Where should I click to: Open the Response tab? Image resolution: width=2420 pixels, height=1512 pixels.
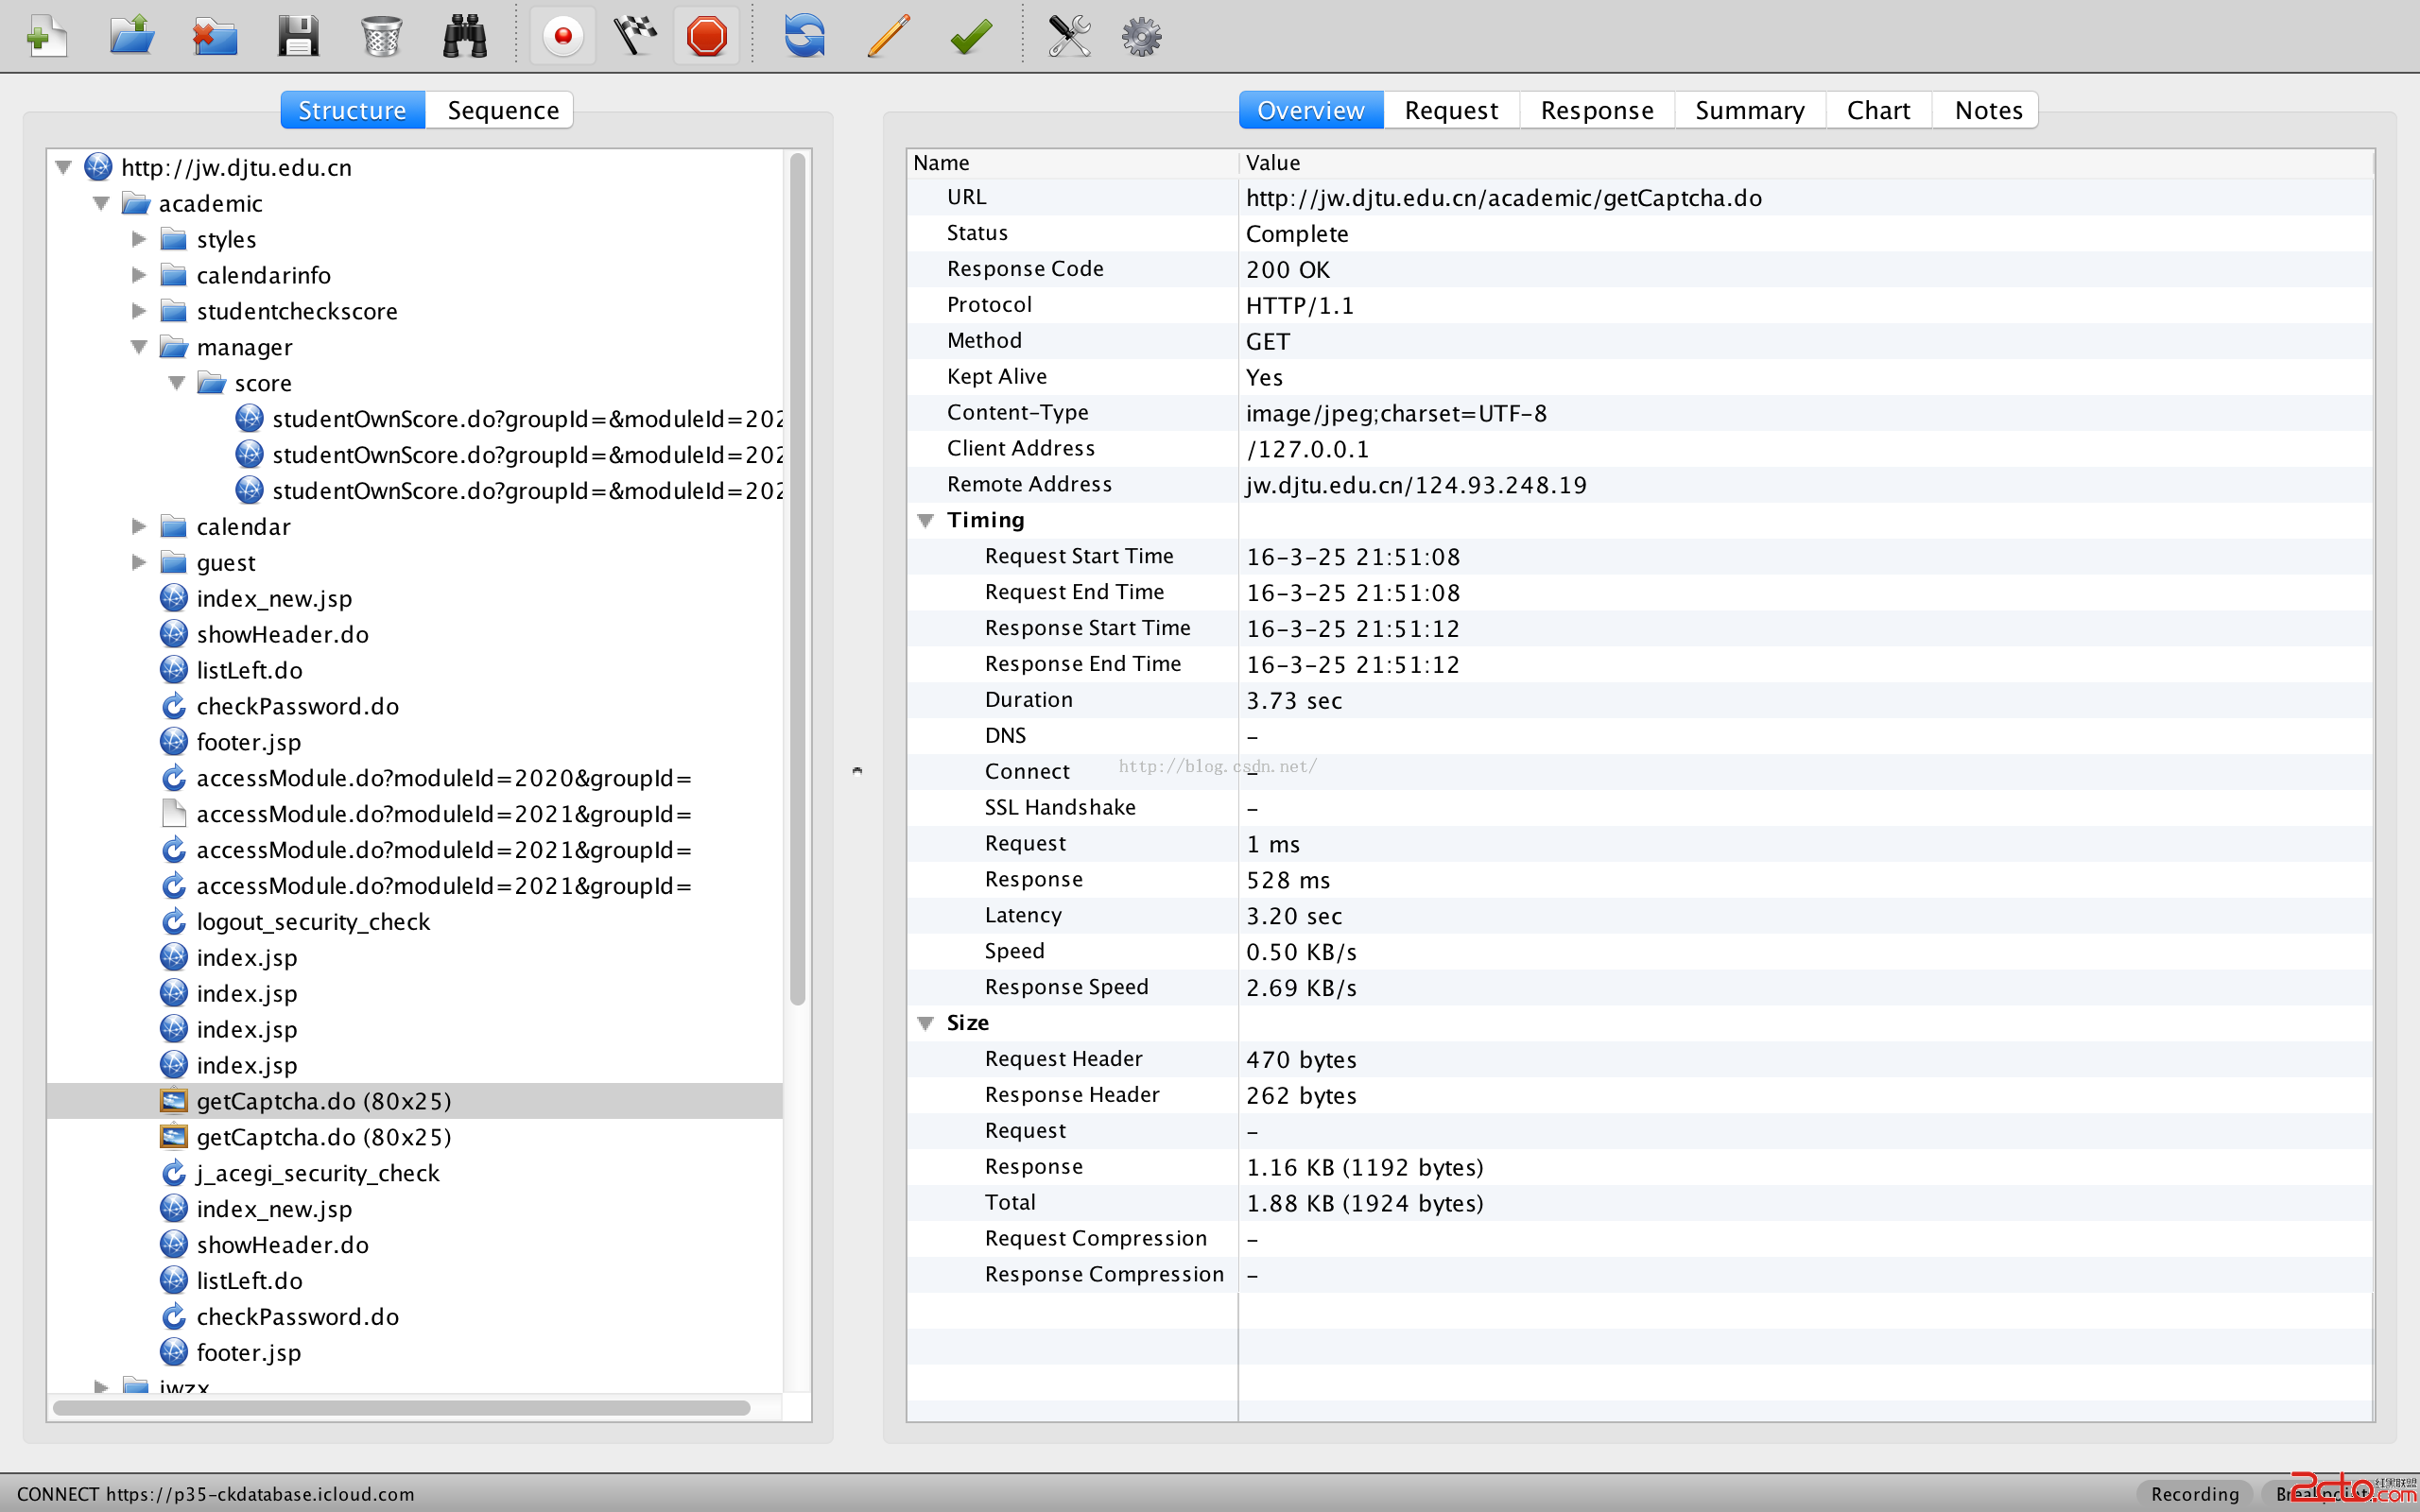(1596, 110)
